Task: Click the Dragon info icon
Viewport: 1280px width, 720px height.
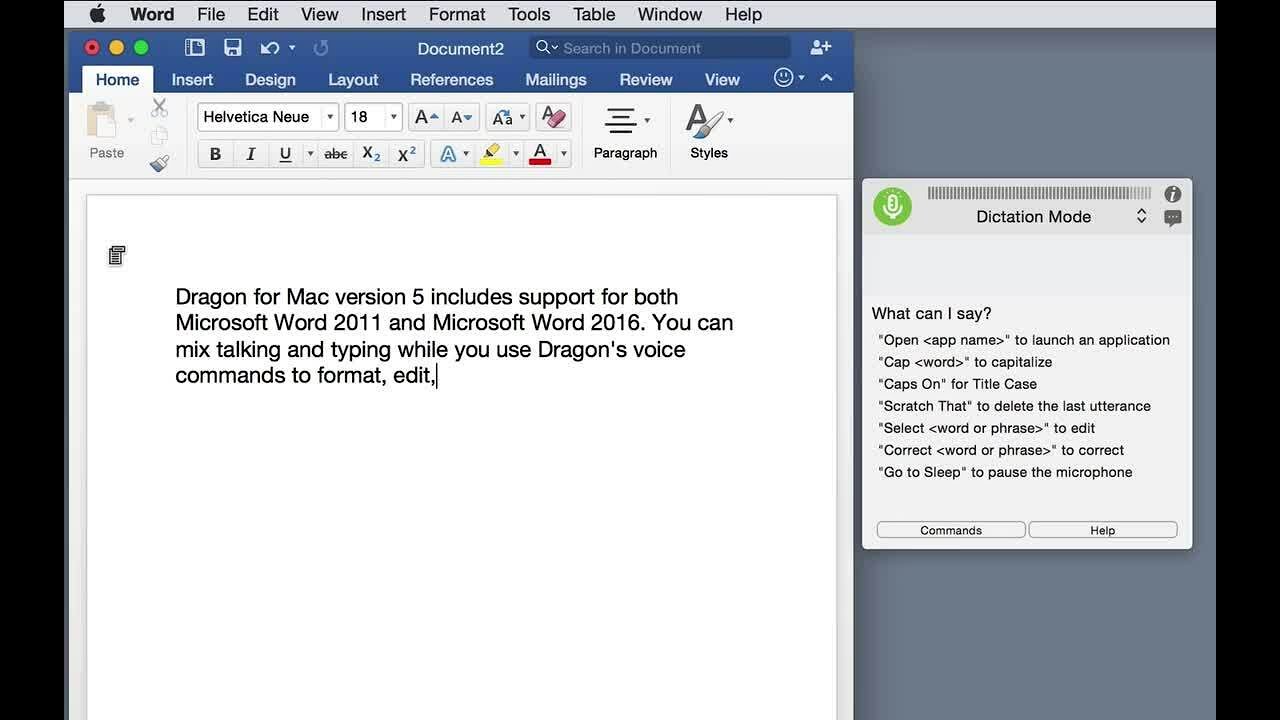Action: click(x=1173, y=194)
